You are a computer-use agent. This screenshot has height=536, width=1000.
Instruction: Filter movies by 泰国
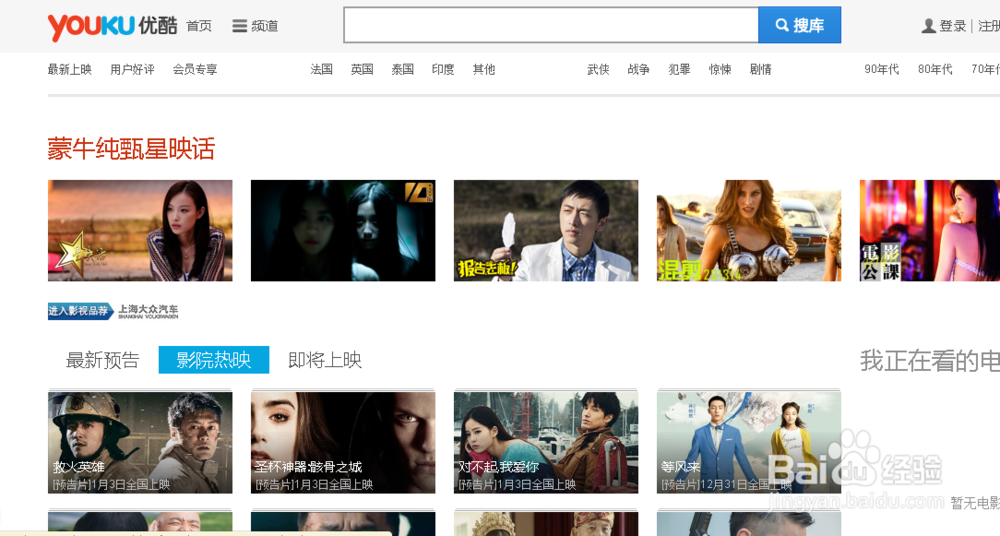(x=402, y=69)
